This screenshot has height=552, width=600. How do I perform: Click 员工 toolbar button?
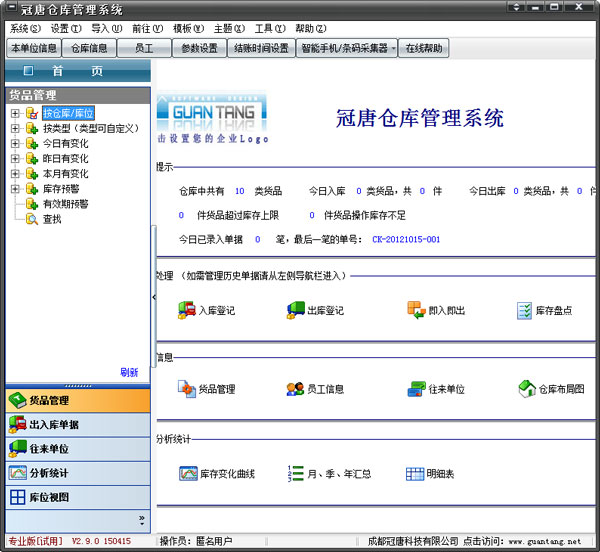[x=144, y=48]
